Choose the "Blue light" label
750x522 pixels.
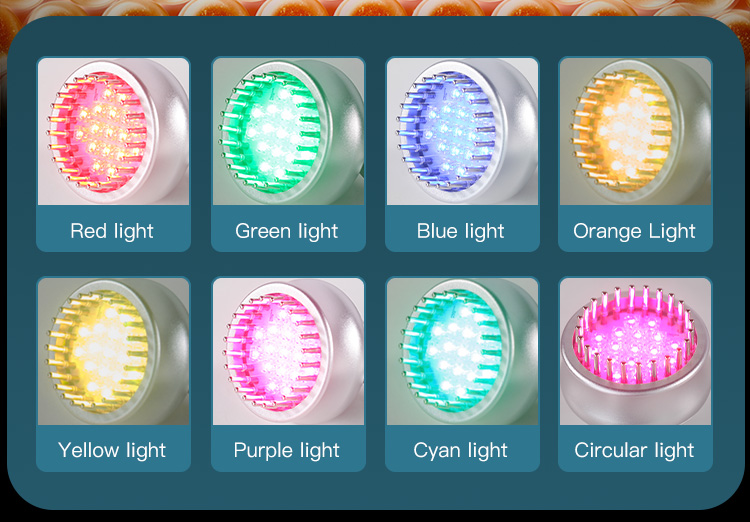[461, 231]
